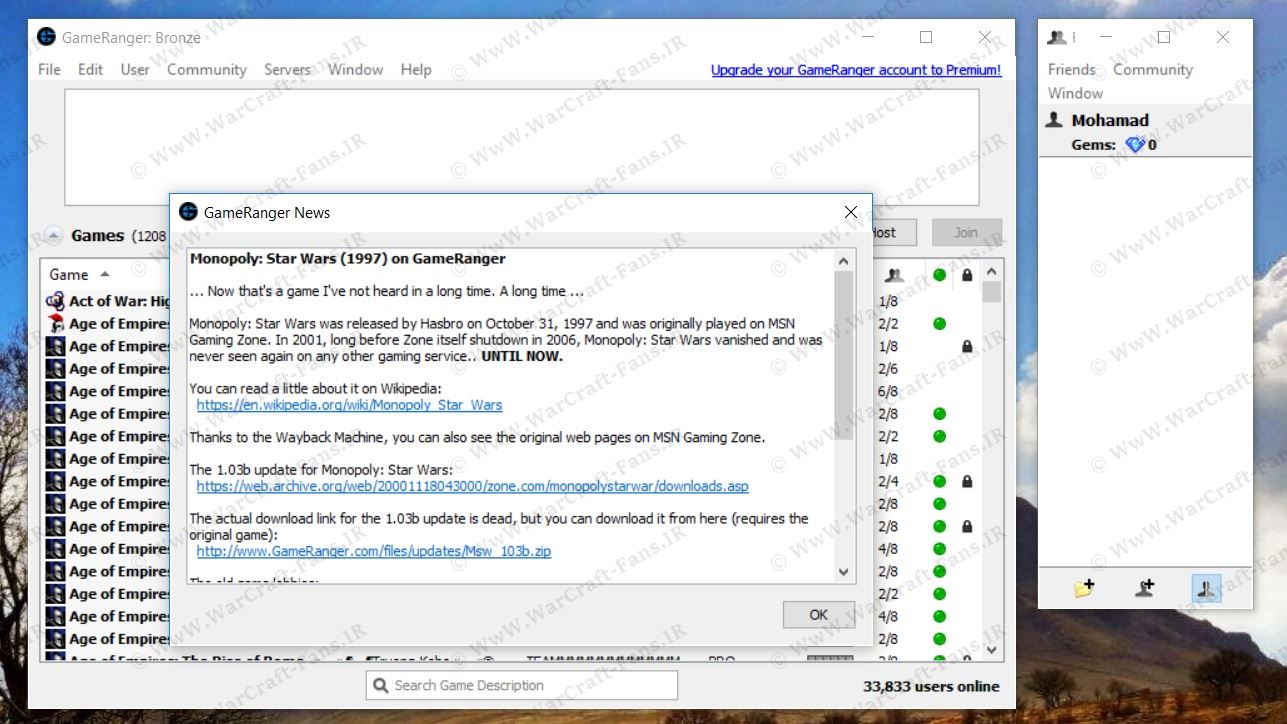Click the 6/8 player count cell
Image resolution: width=1287 pixels, height=724 pixels.
coord(889,391)
